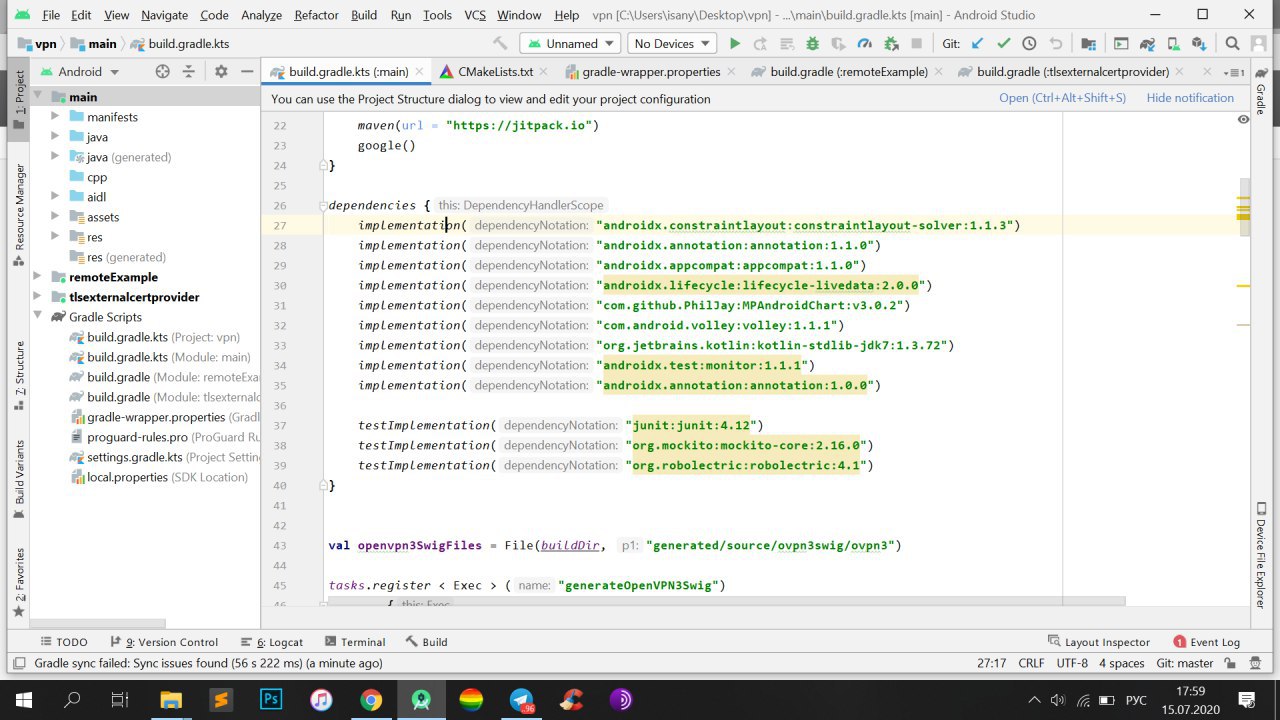
Task: Click the Git update project blue arrow
Action: click(977, 44)
